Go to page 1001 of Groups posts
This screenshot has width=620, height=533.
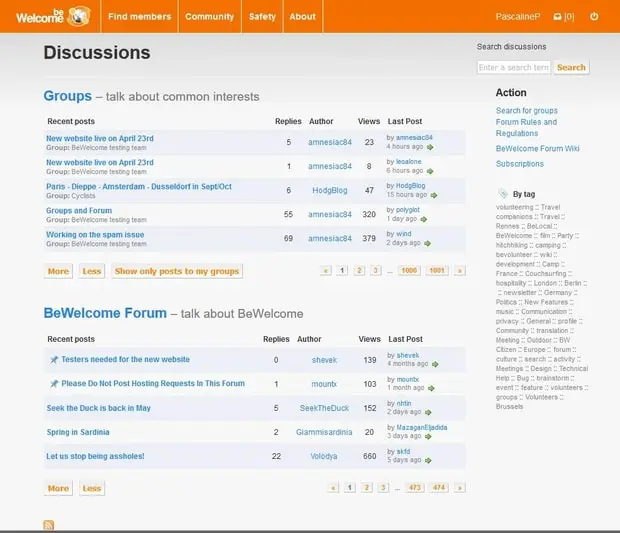(437, 270)
